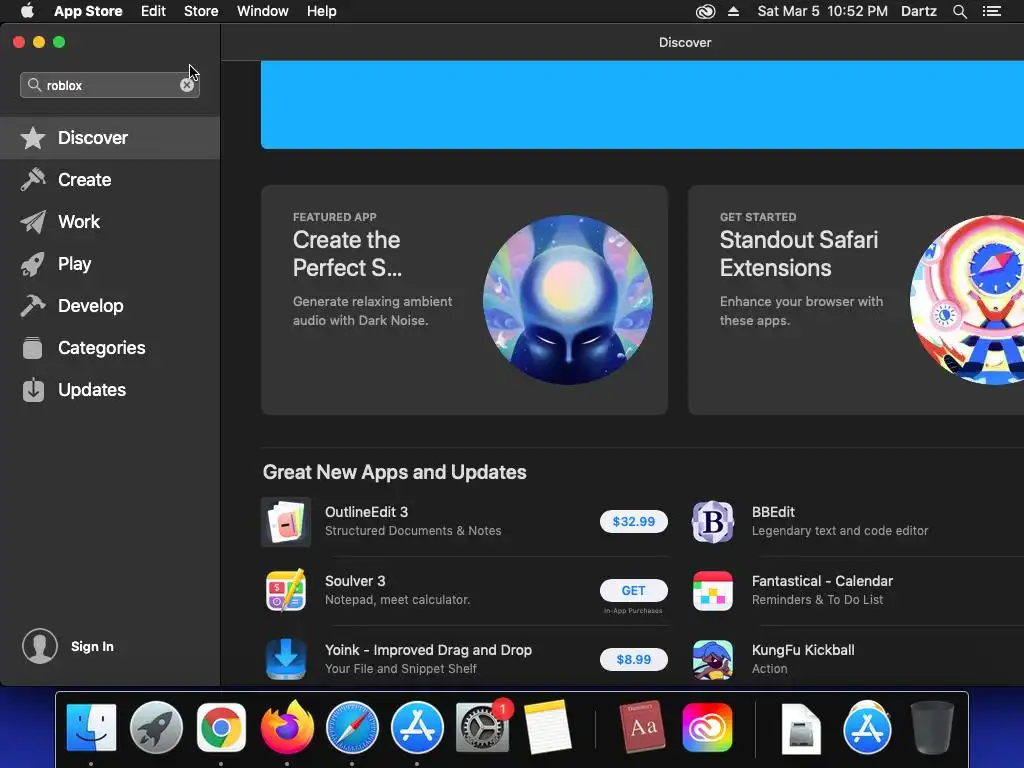Open the Play section with the rocket icon
This screenshot has height=768, width=1024.
tap(110, 264)
